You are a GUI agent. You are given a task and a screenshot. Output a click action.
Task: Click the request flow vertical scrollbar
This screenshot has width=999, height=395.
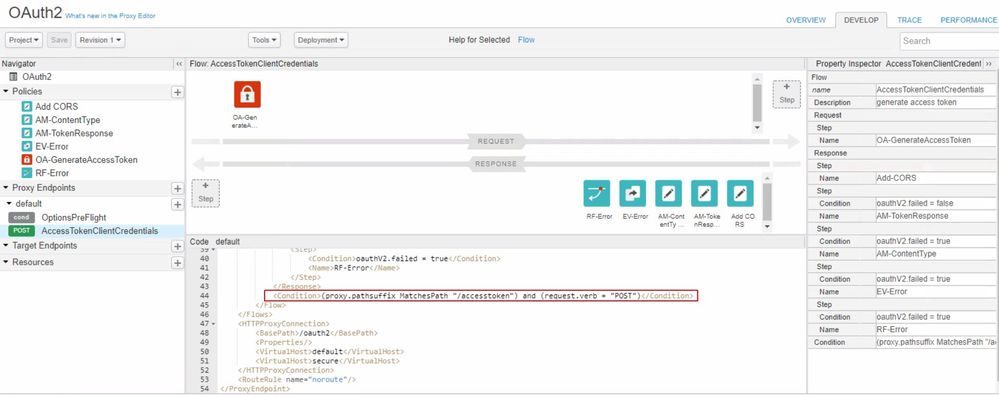(757, 103)
